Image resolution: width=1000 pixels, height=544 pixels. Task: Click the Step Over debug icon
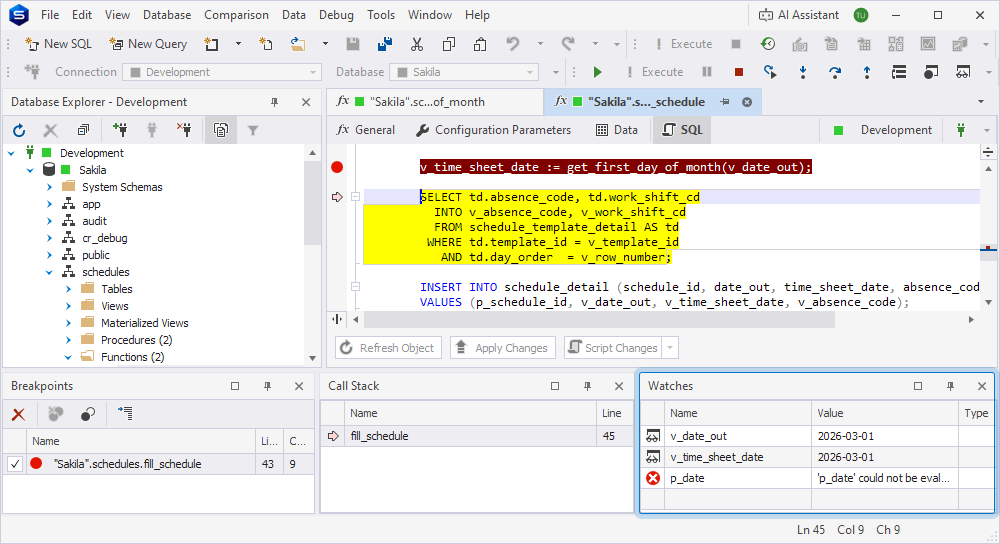click(834, 72)
